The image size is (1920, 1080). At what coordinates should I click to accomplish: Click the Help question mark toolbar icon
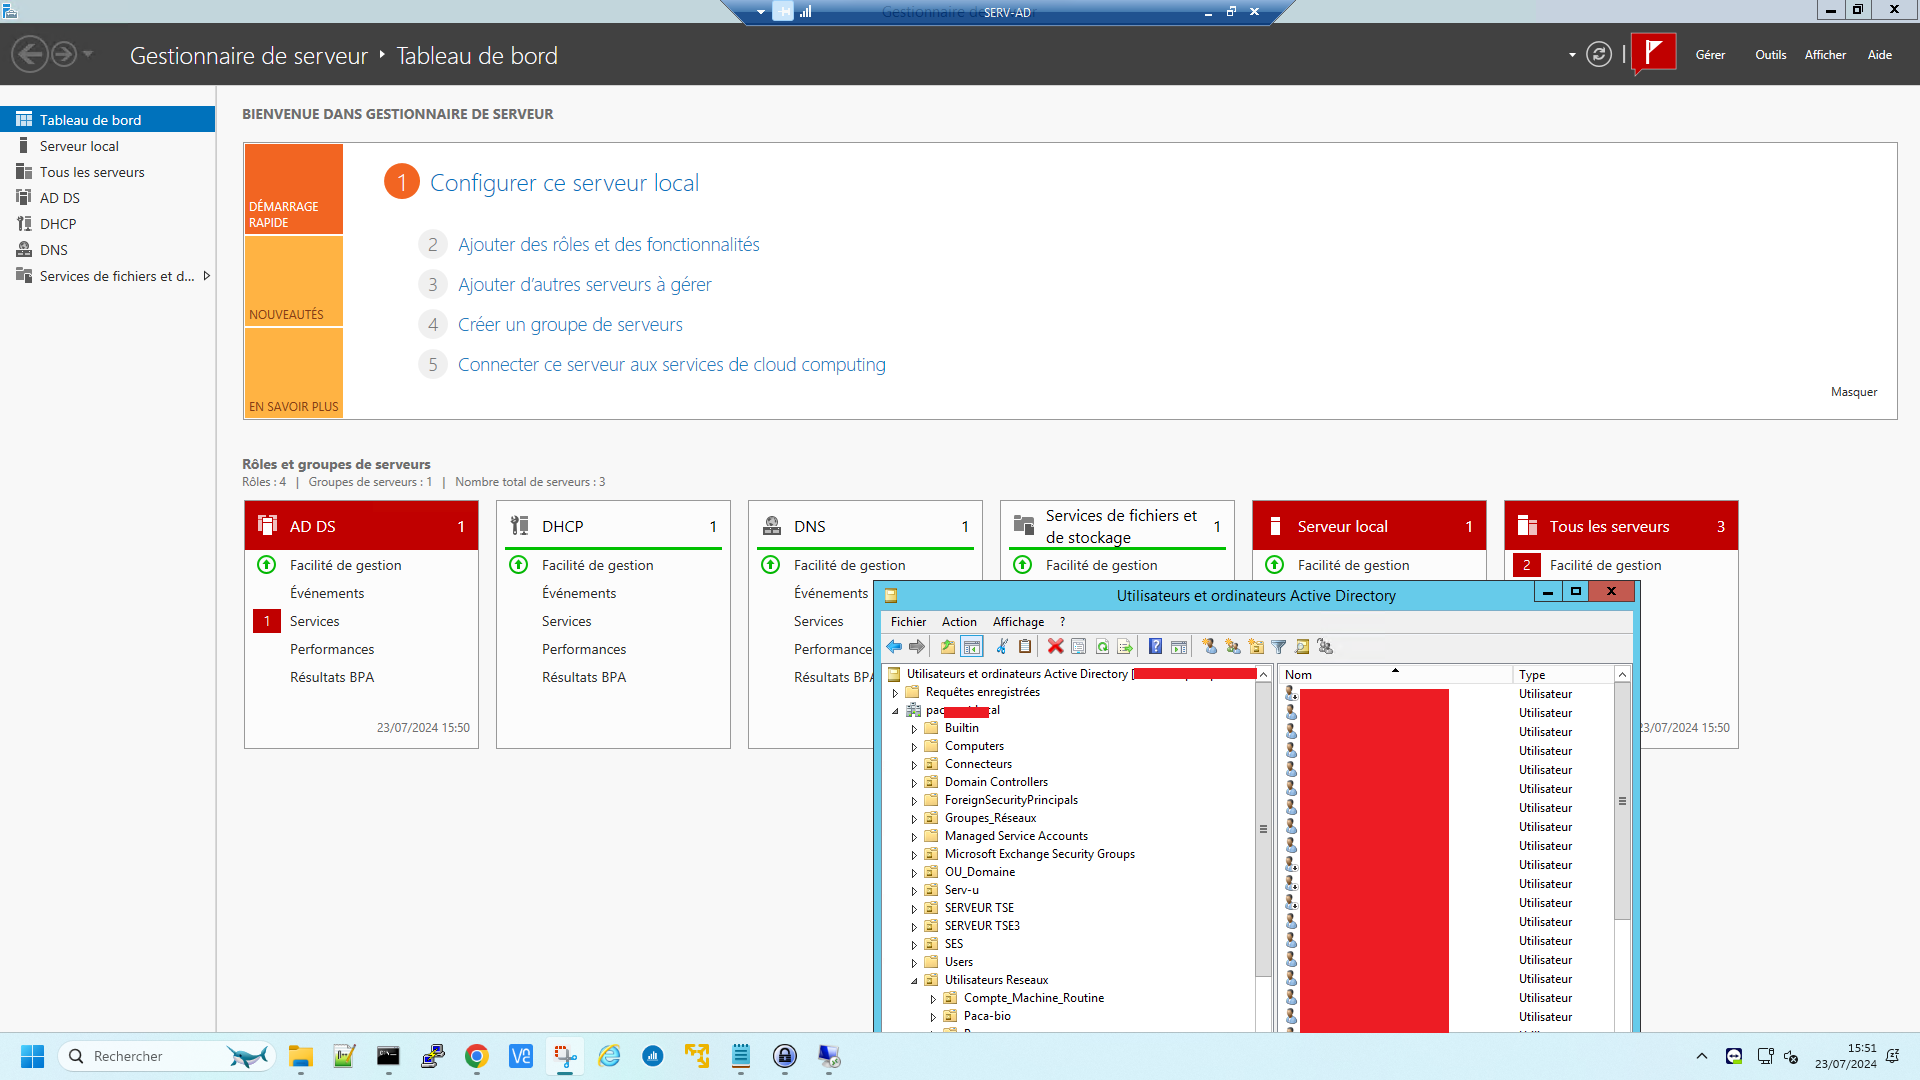coord(1155,646)
